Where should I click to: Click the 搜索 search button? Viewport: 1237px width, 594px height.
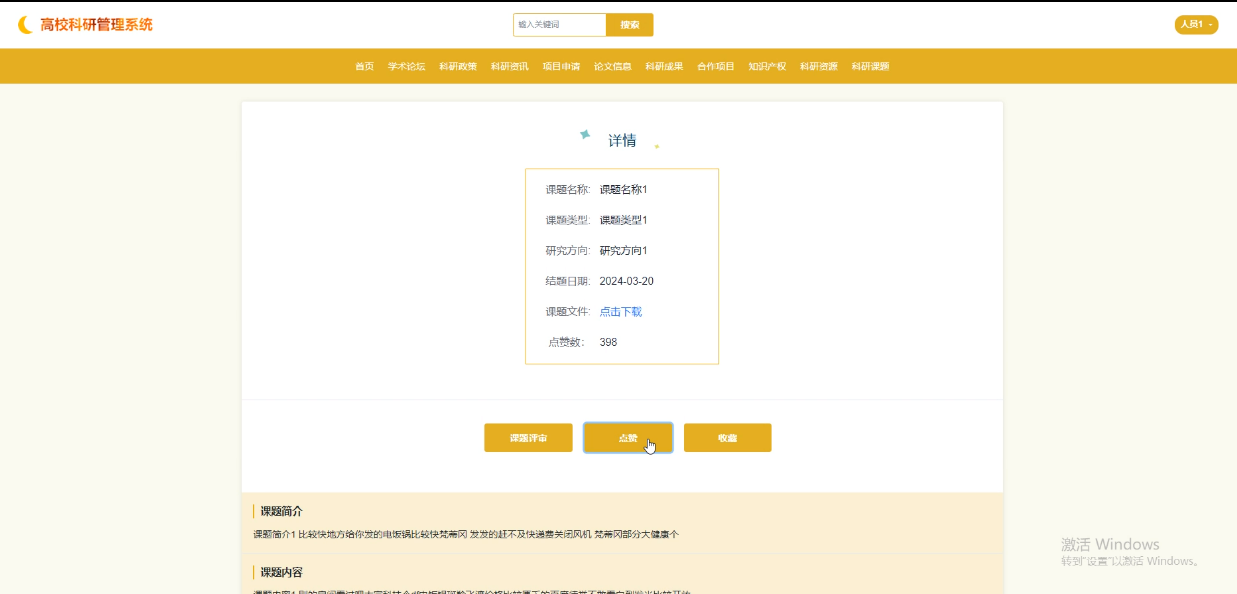coord(630,24)
